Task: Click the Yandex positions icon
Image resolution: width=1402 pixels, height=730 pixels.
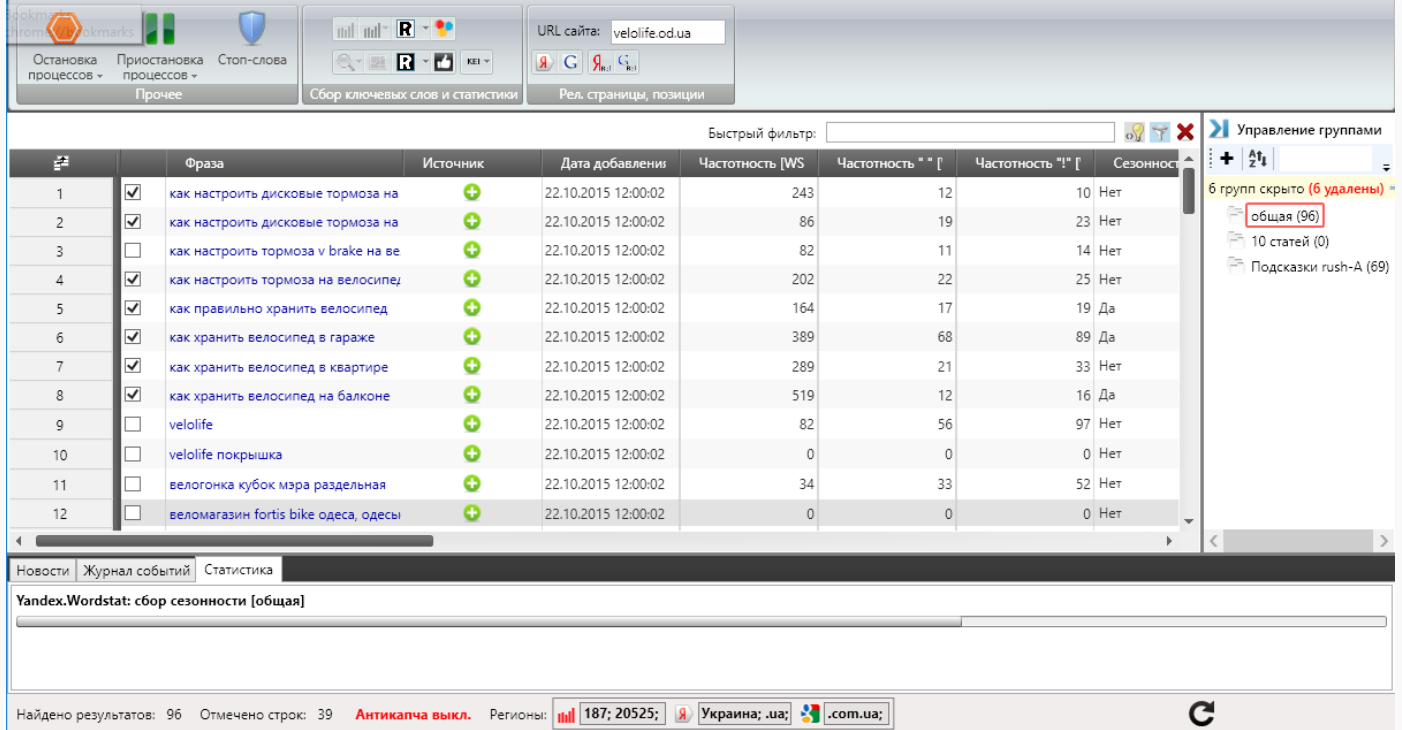Action: pyautogui.click(x=599, y=63)
